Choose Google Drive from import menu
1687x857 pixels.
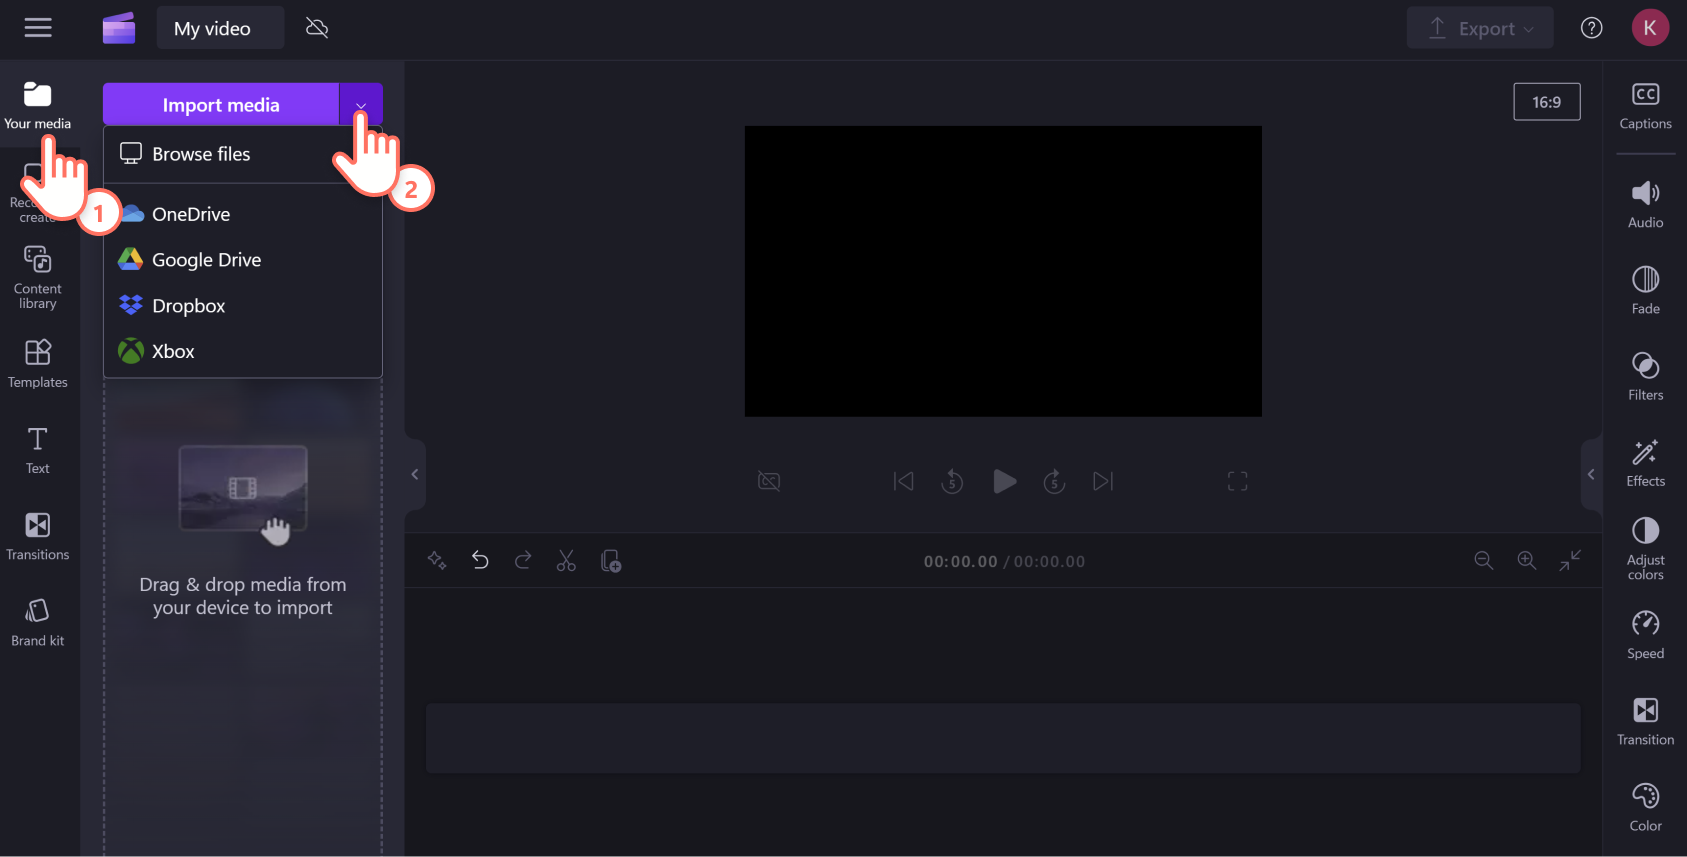(243, 260)
